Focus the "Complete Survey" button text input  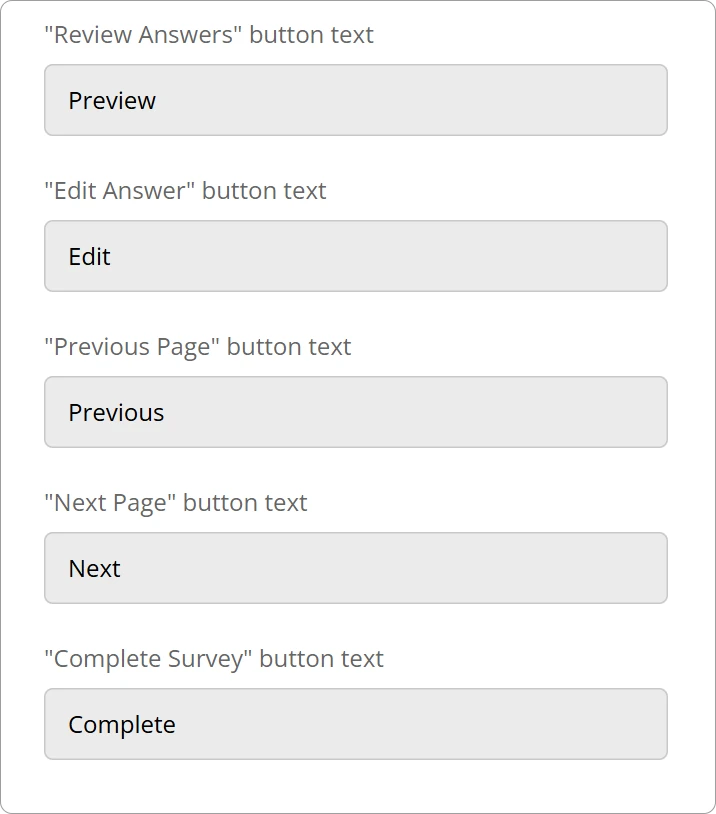click(356, 724)
